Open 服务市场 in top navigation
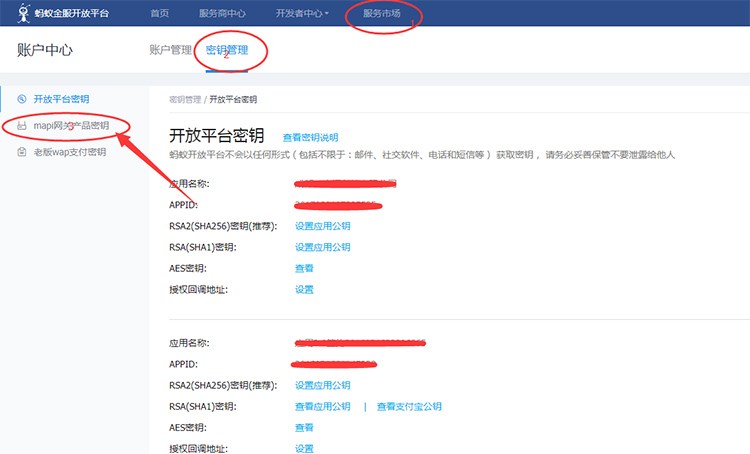 tap(382, 13)
